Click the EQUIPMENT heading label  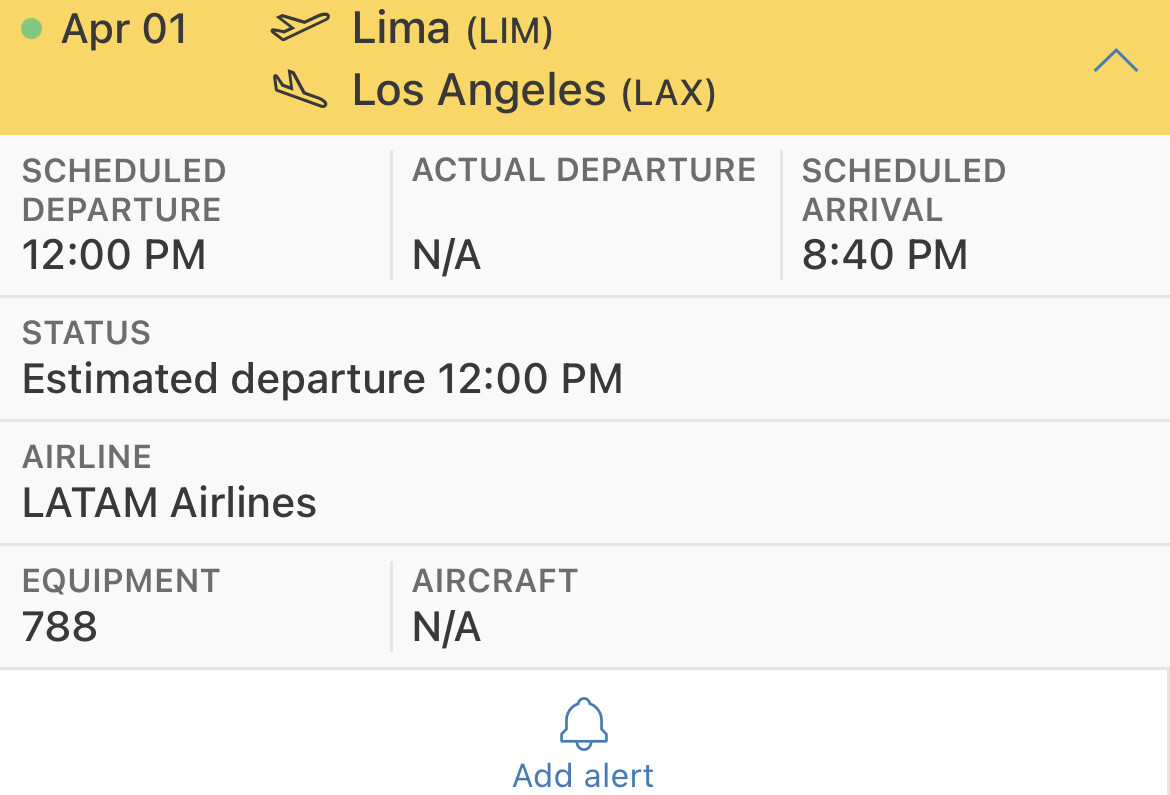pos(121,581)
